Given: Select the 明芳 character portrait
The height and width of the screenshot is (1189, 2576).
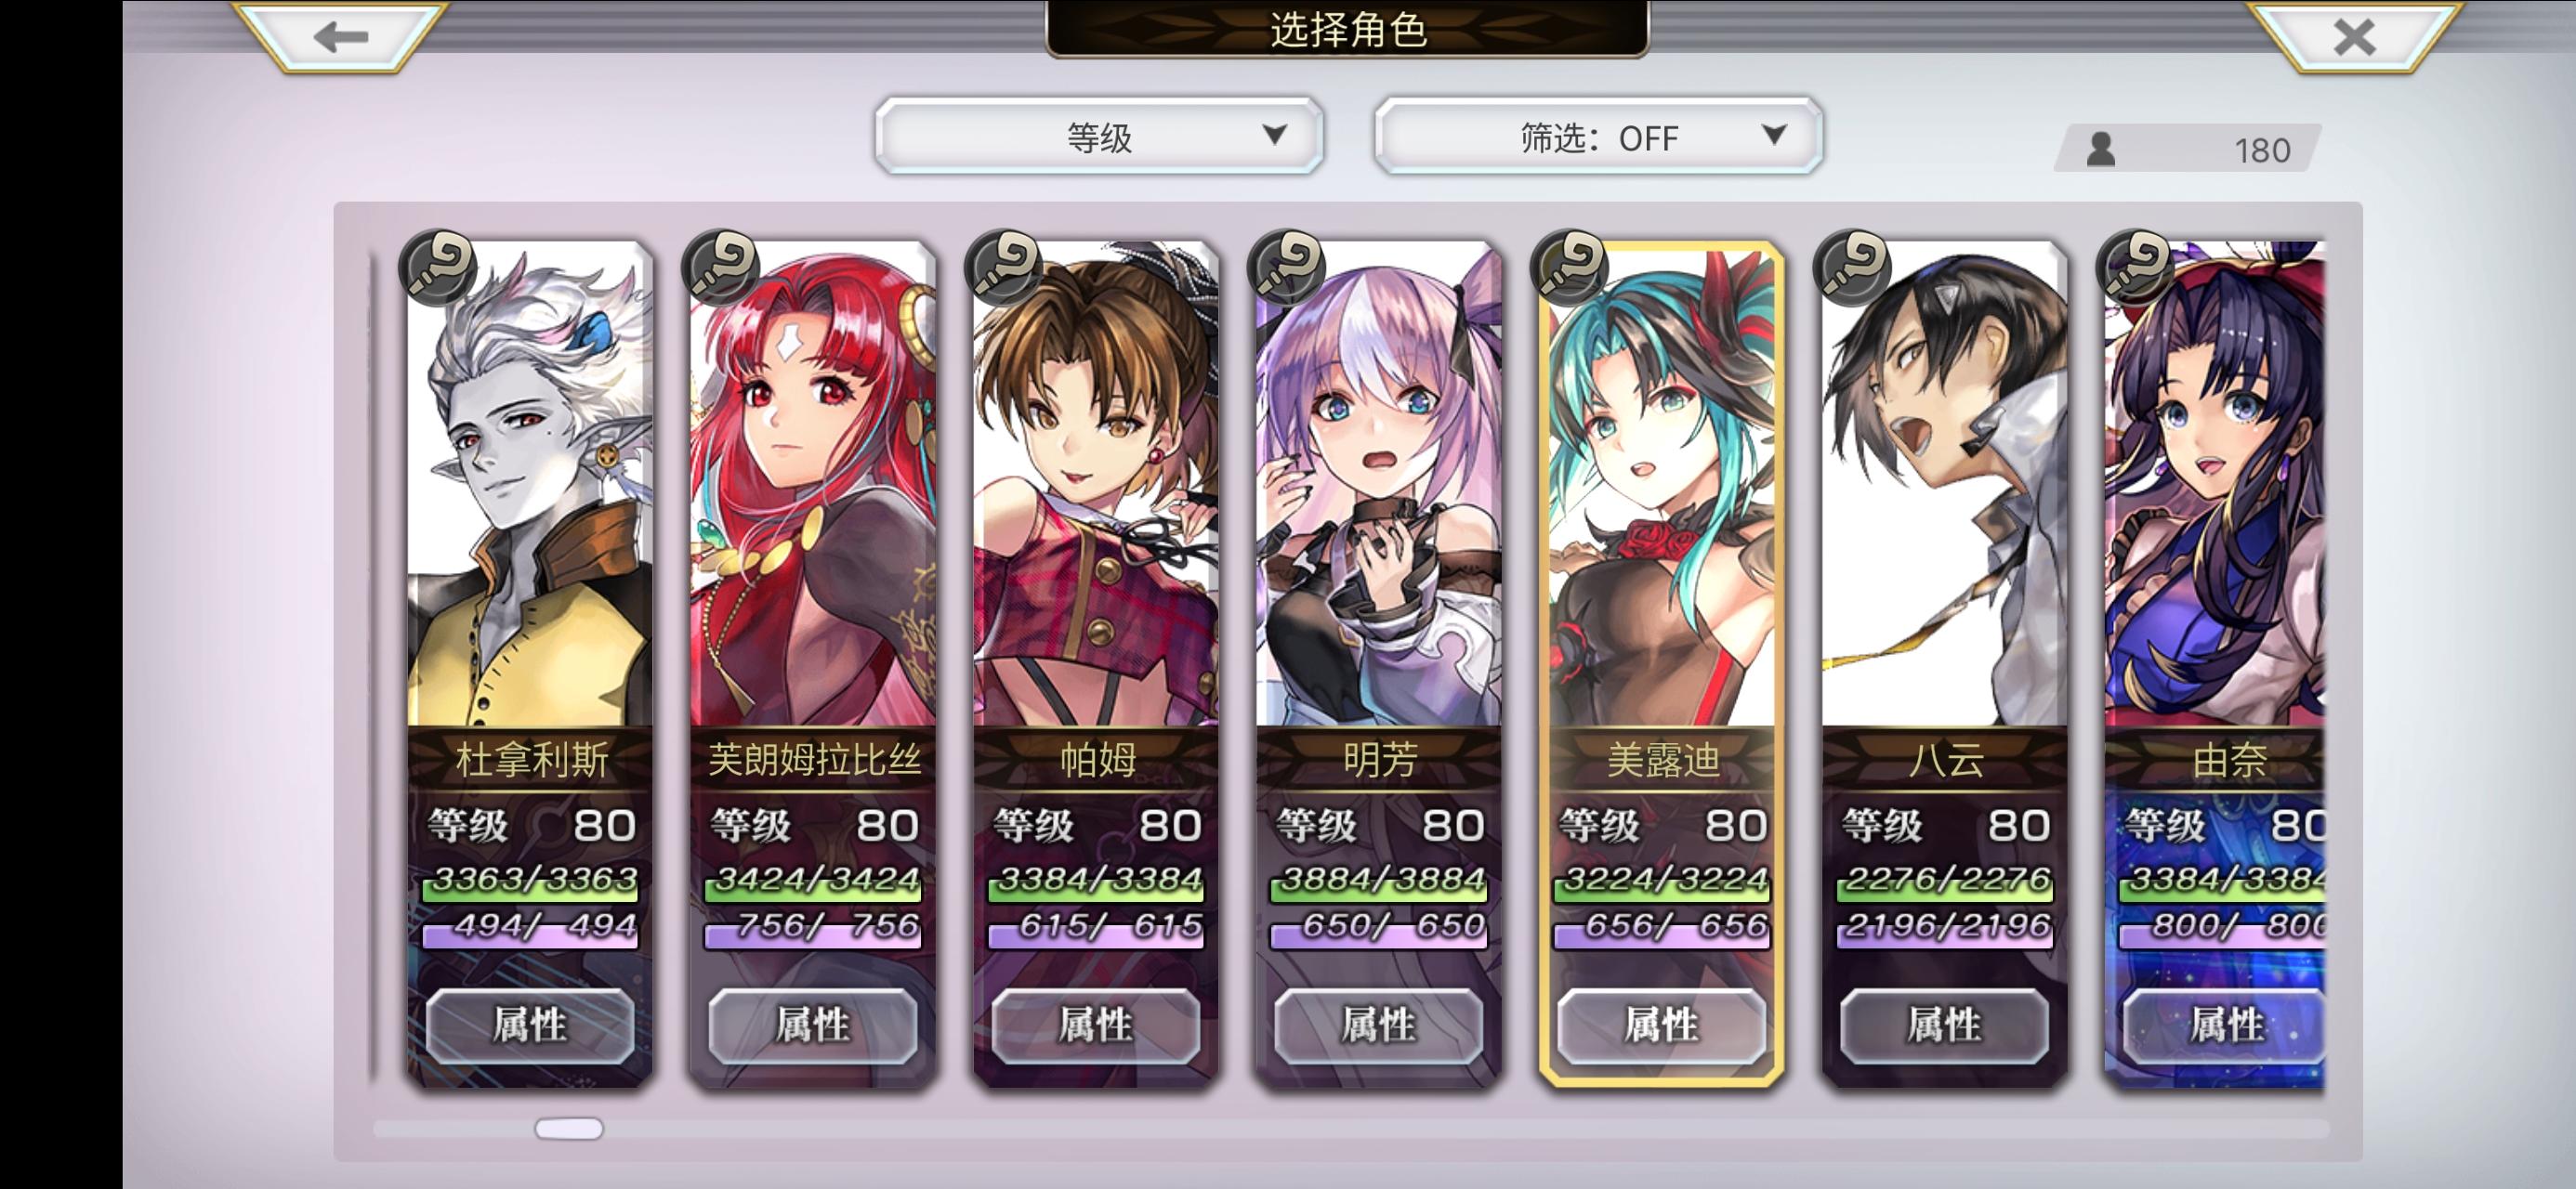Looking at the screenshot, I should (1379, 483).
